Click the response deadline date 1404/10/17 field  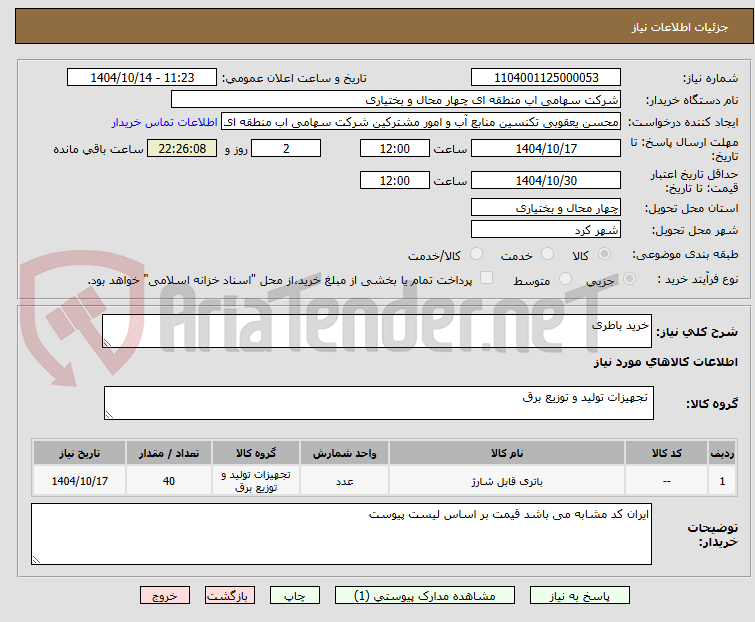(x=546, y=148)
